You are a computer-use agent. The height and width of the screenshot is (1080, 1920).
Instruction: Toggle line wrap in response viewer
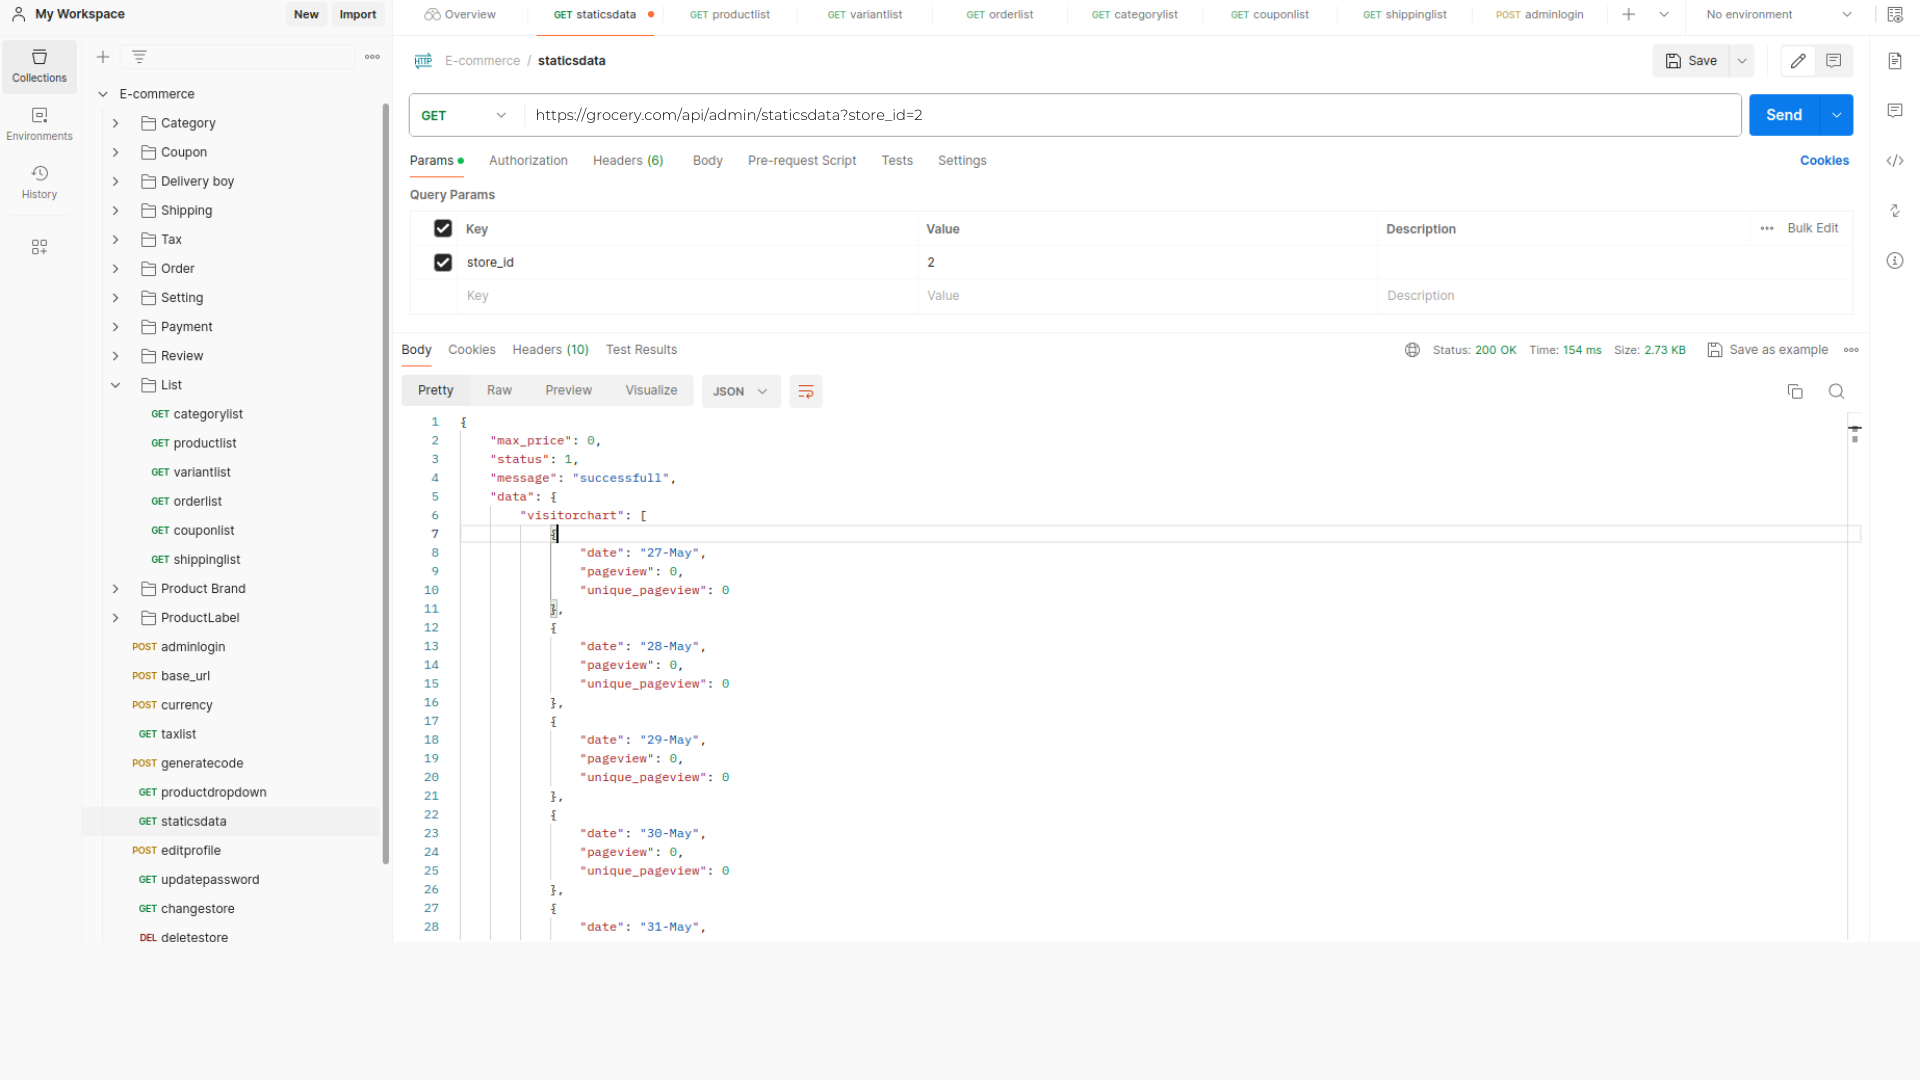click(x=805, y=392)
